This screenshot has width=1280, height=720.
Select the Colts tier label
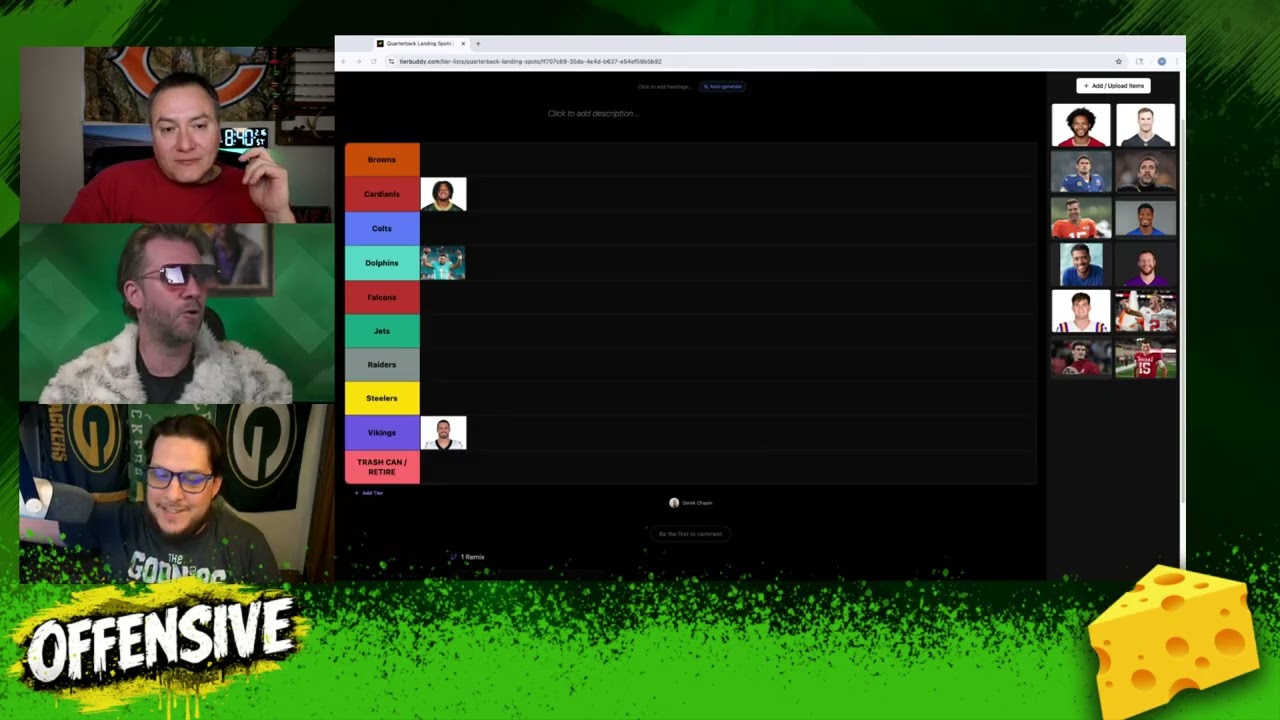tap(382, 228)
